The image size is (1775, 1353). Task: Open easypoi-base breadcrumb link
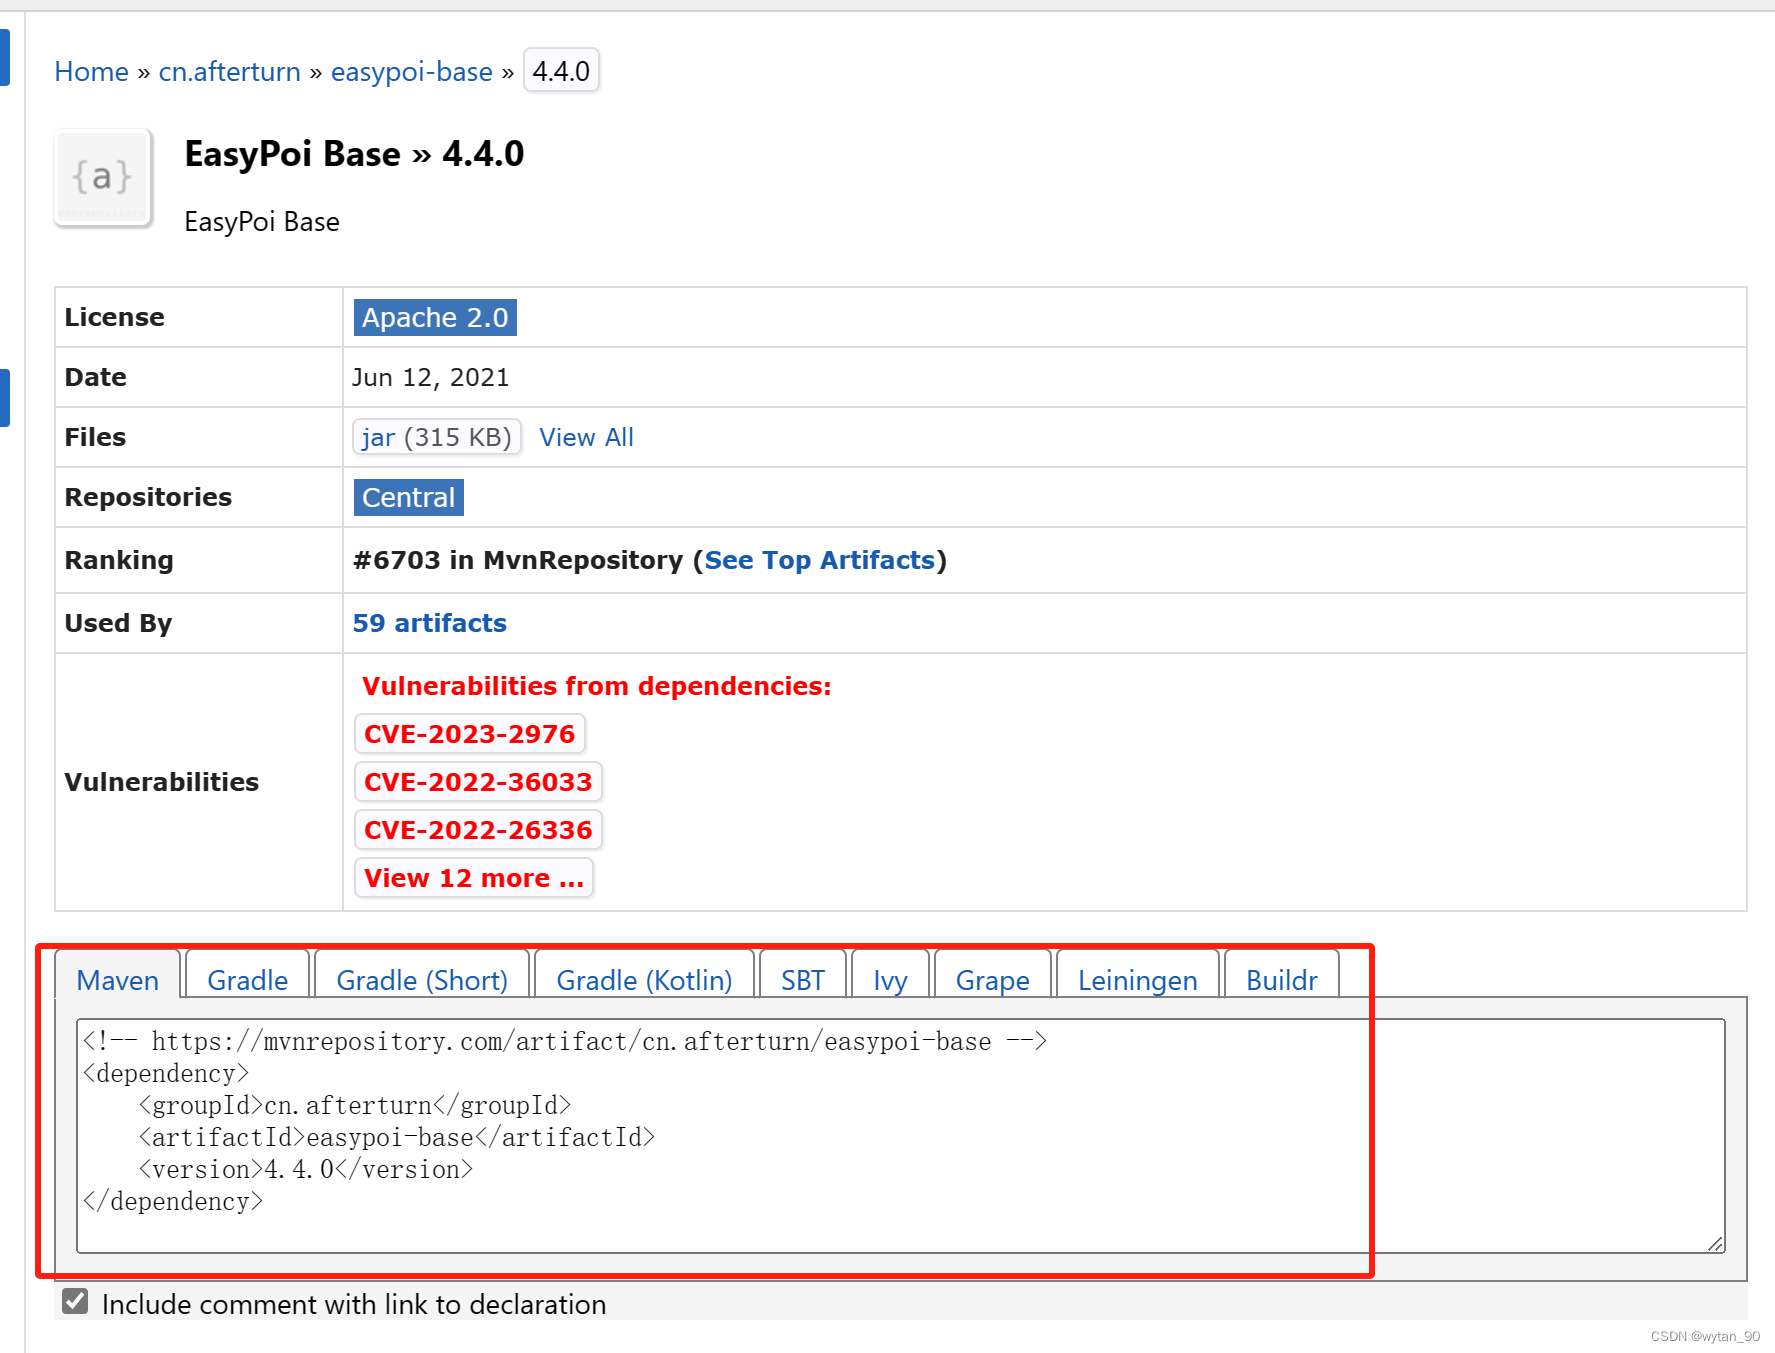tap(412, 72)
